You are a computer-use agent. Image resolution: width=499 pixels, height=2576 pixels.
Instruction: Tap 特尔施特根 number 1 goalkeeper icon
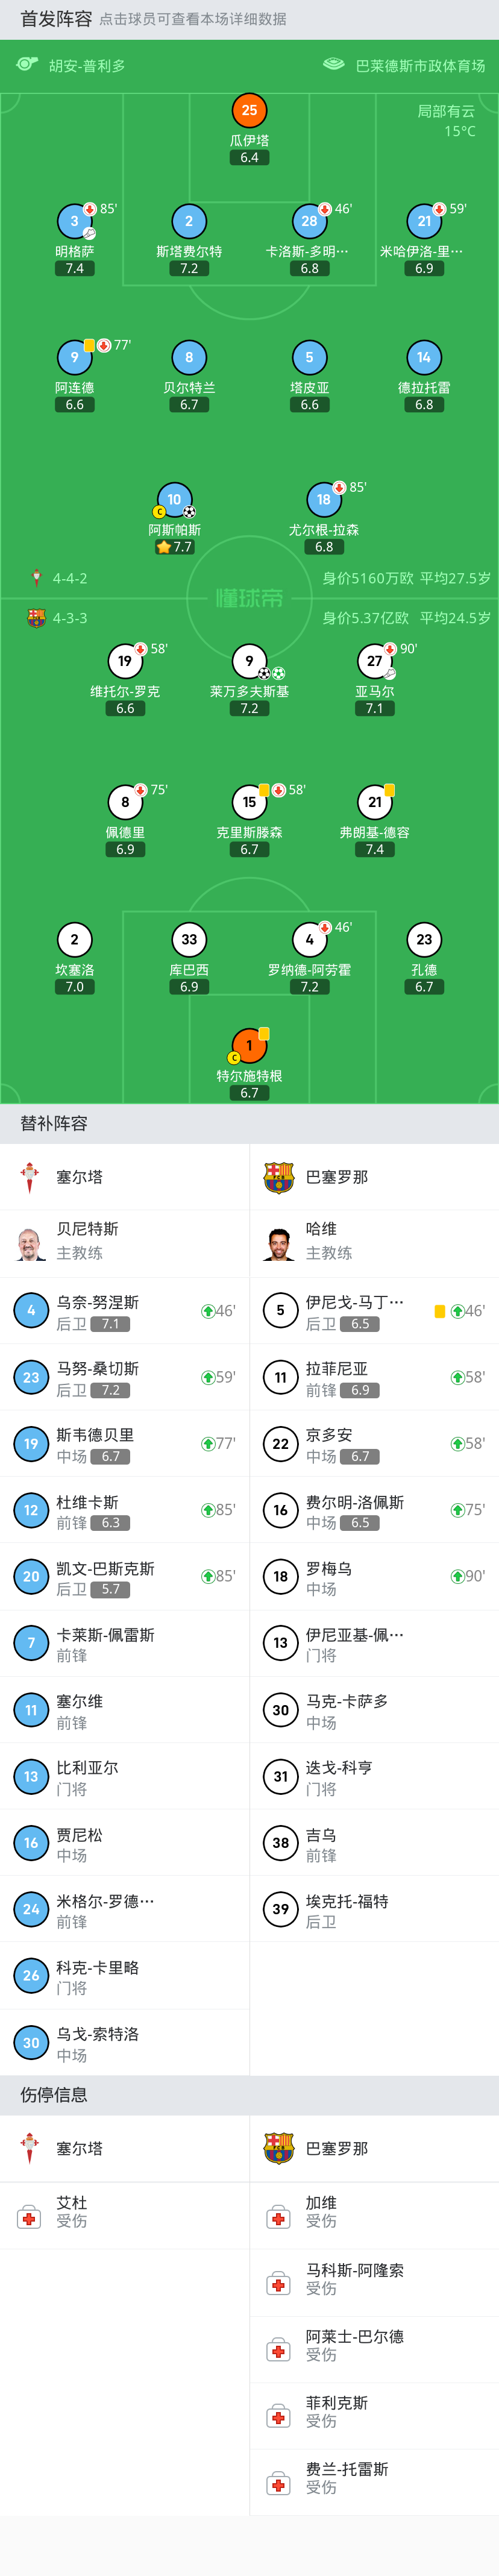(x=249, y=1045)
